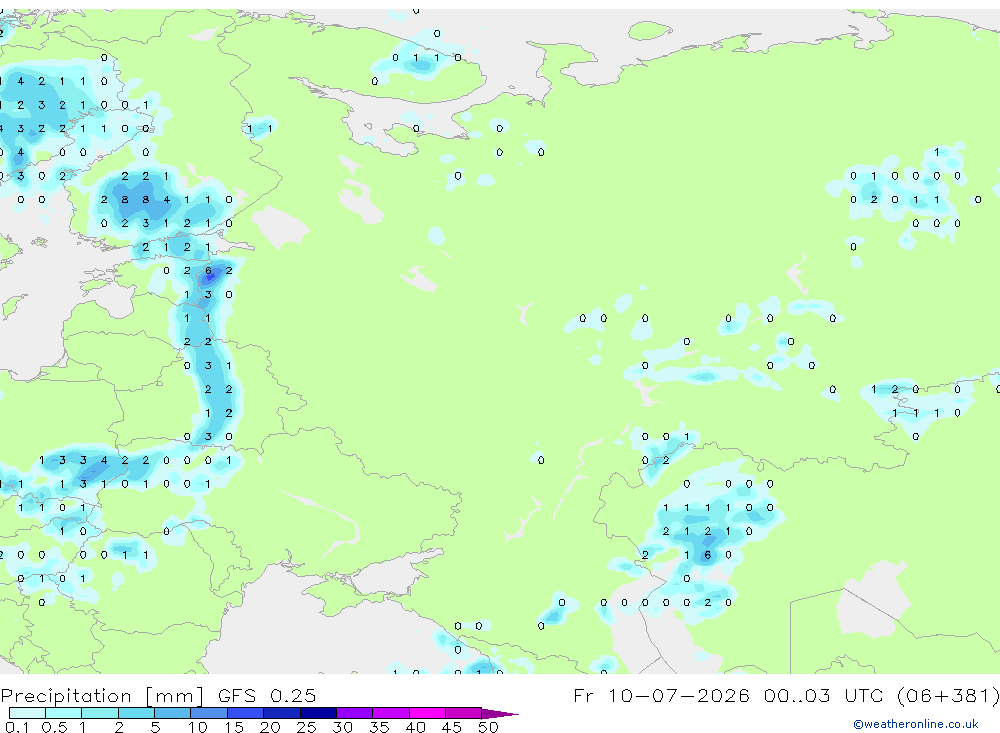Click the legend scale value "35"
The height and width of the screenshot is (733, 1000).
coord(379,727)
